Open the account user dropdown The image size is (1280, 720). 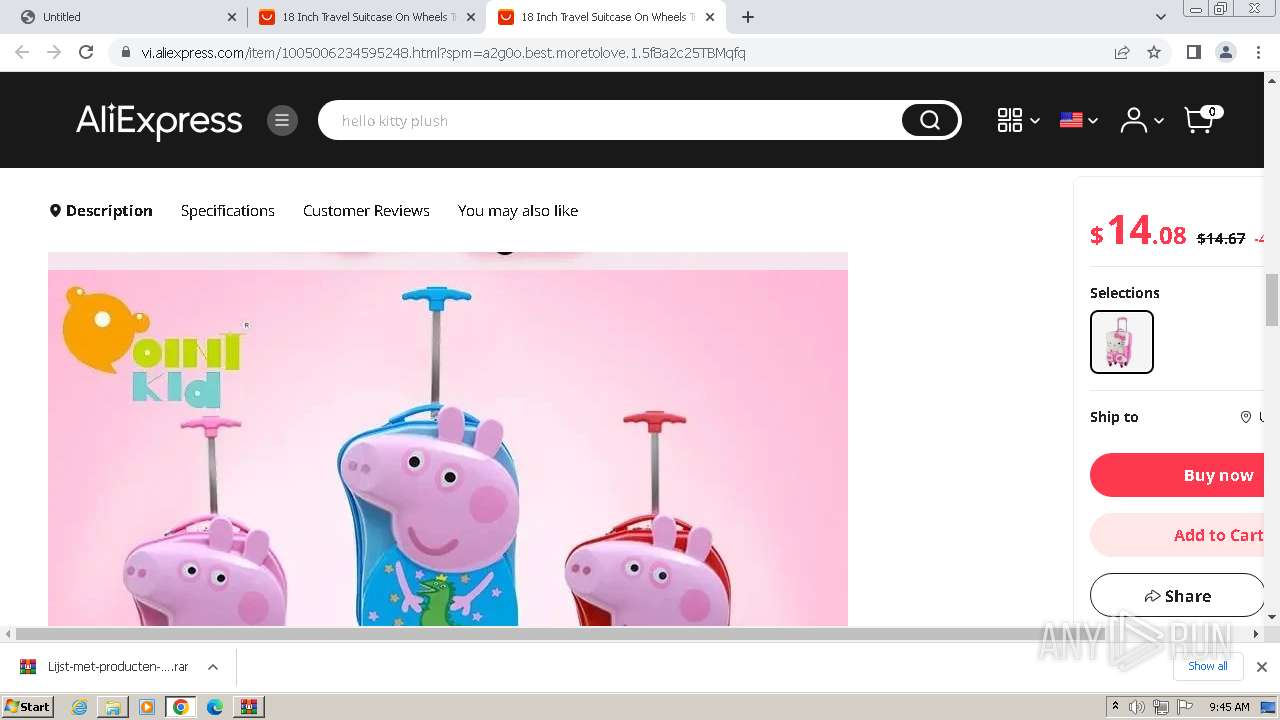1142,120
